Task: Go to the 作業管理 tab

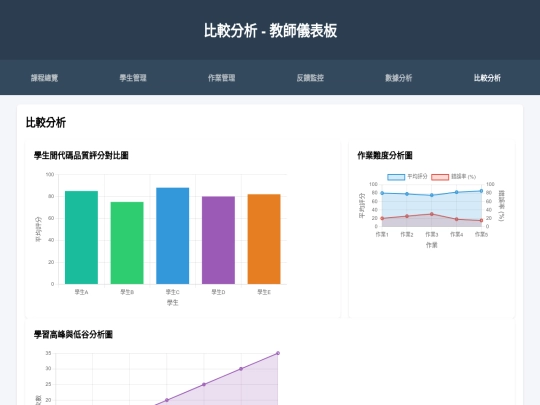Action: tap(221, 78)
